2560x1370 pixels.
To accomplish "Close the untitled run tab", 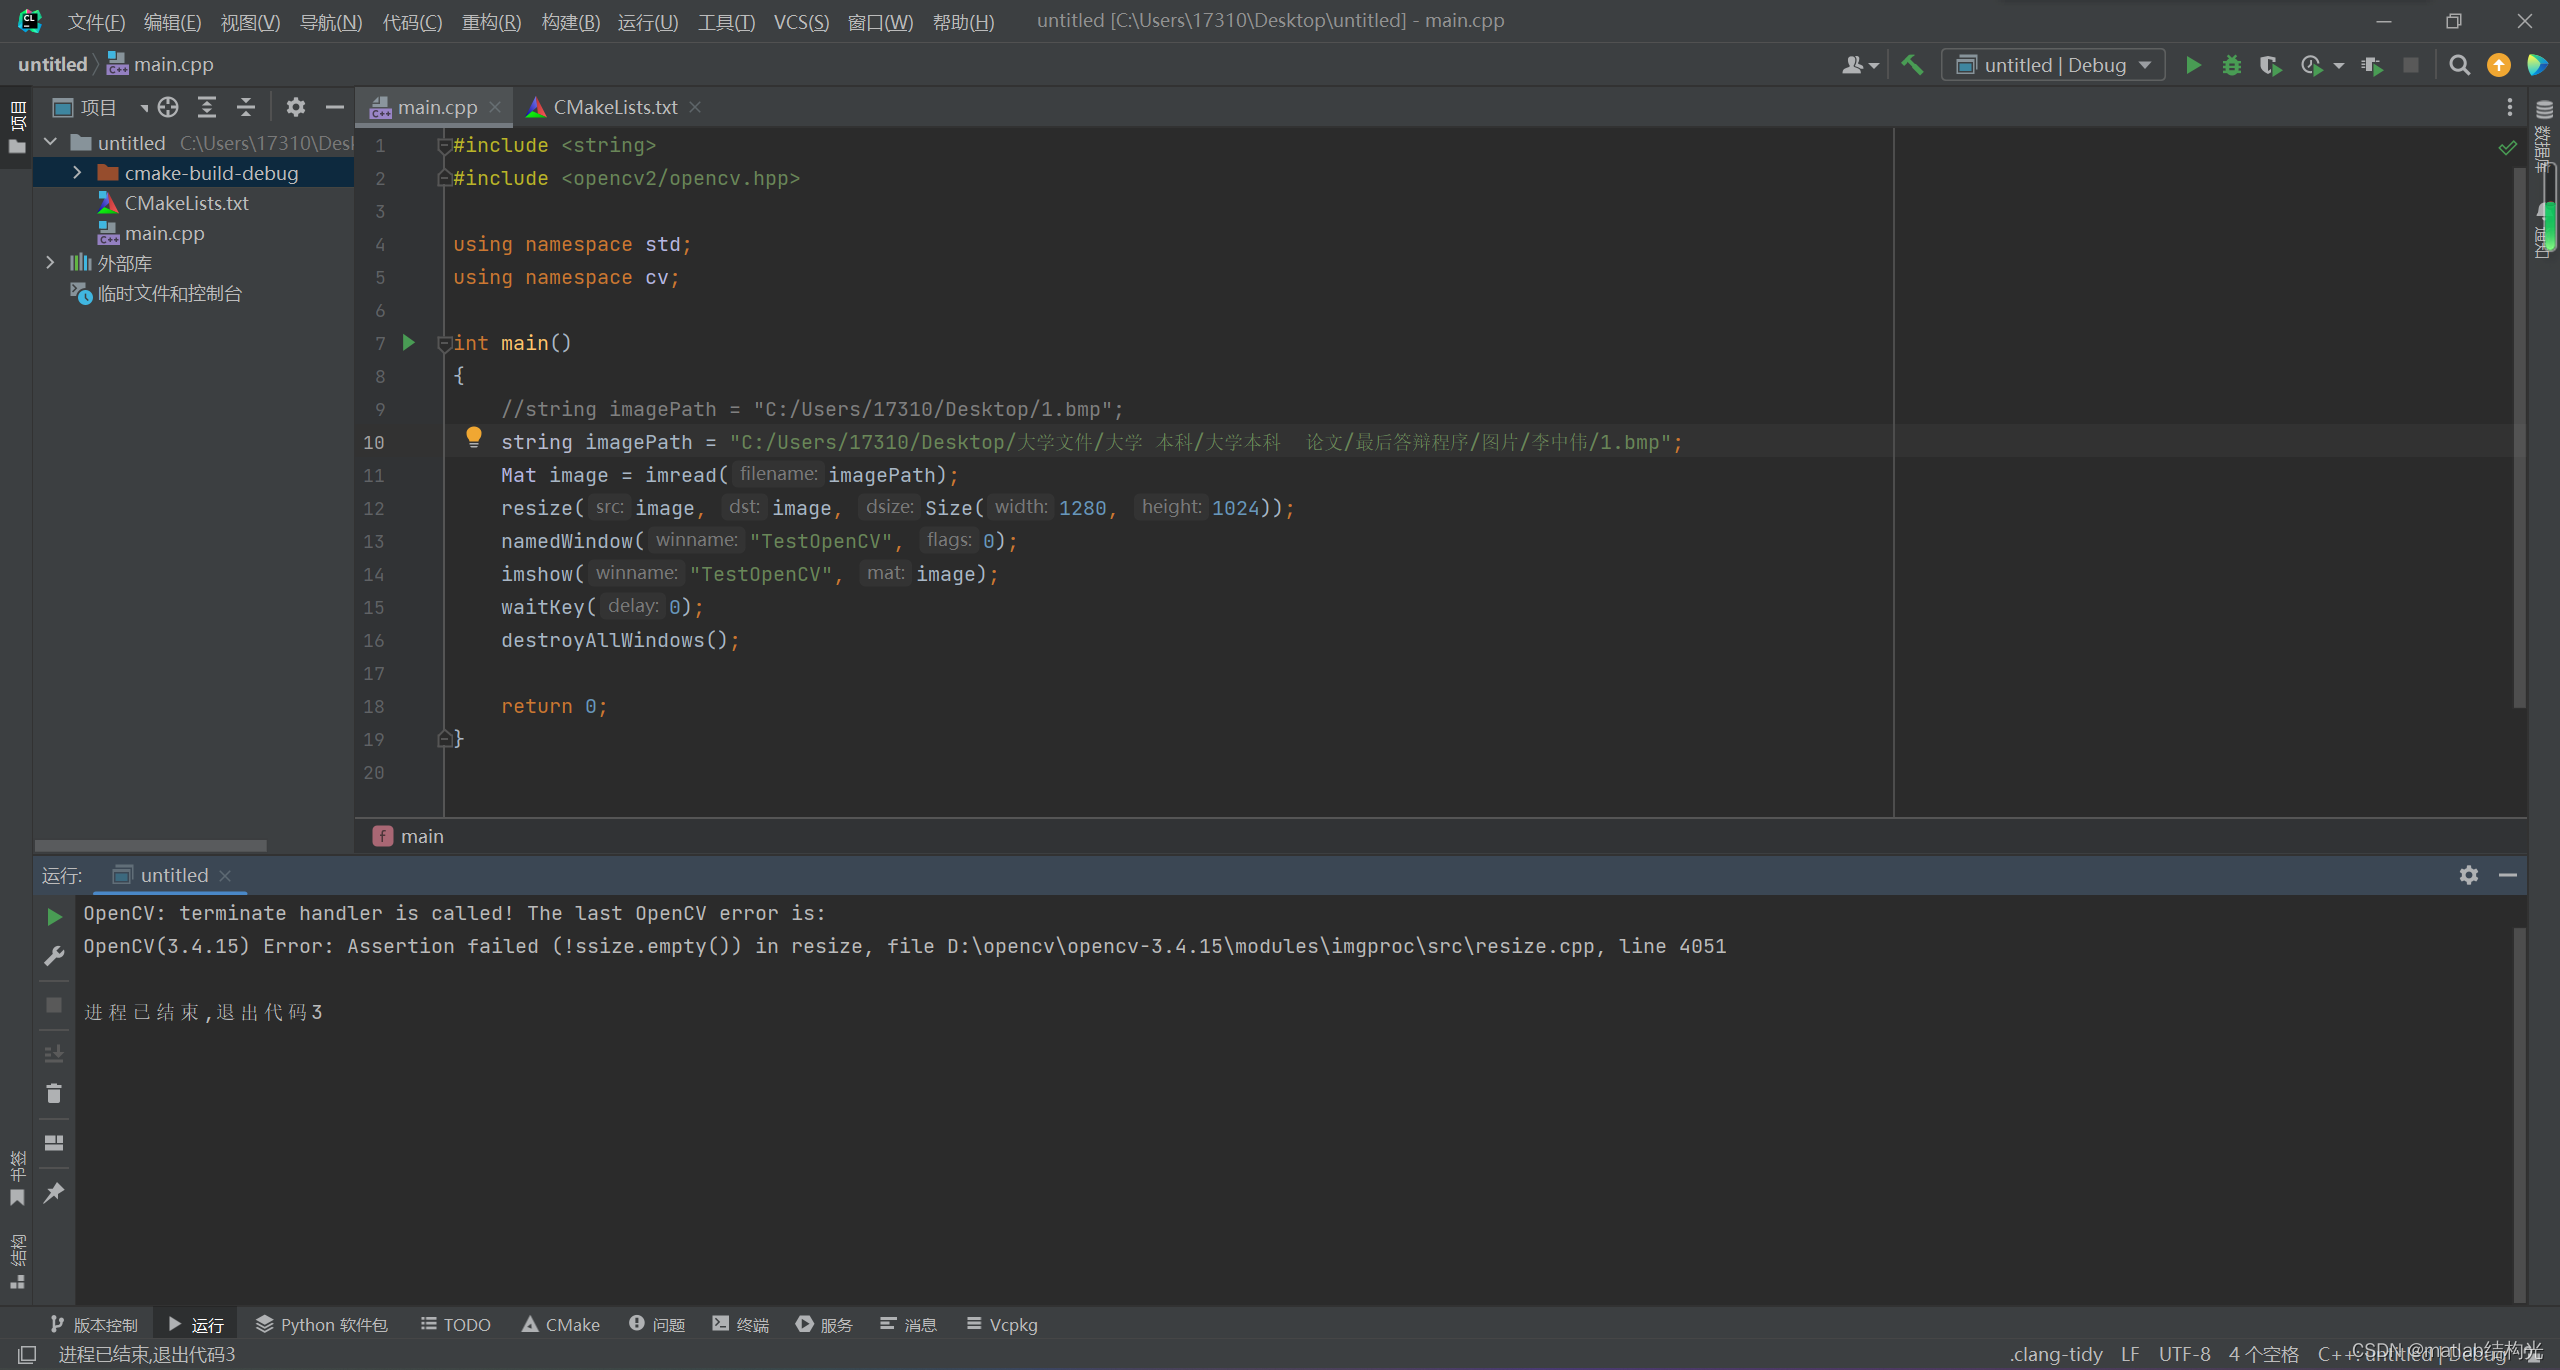I will click(x=225, y=875).
